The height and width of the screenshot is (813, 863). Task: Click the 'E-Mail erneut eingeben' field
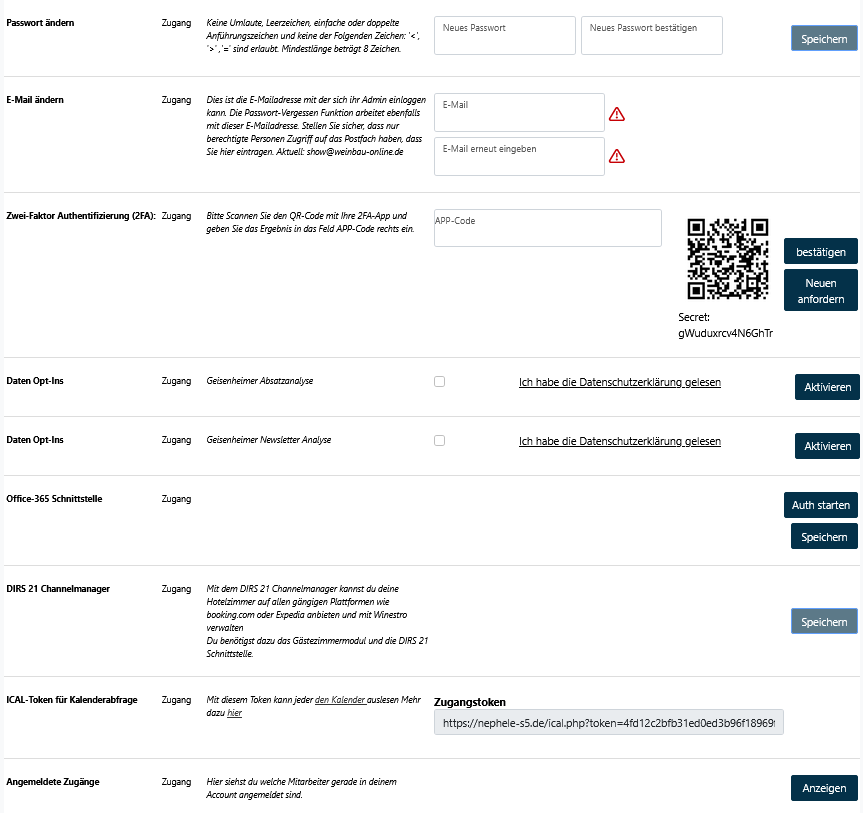coord(519,157)
